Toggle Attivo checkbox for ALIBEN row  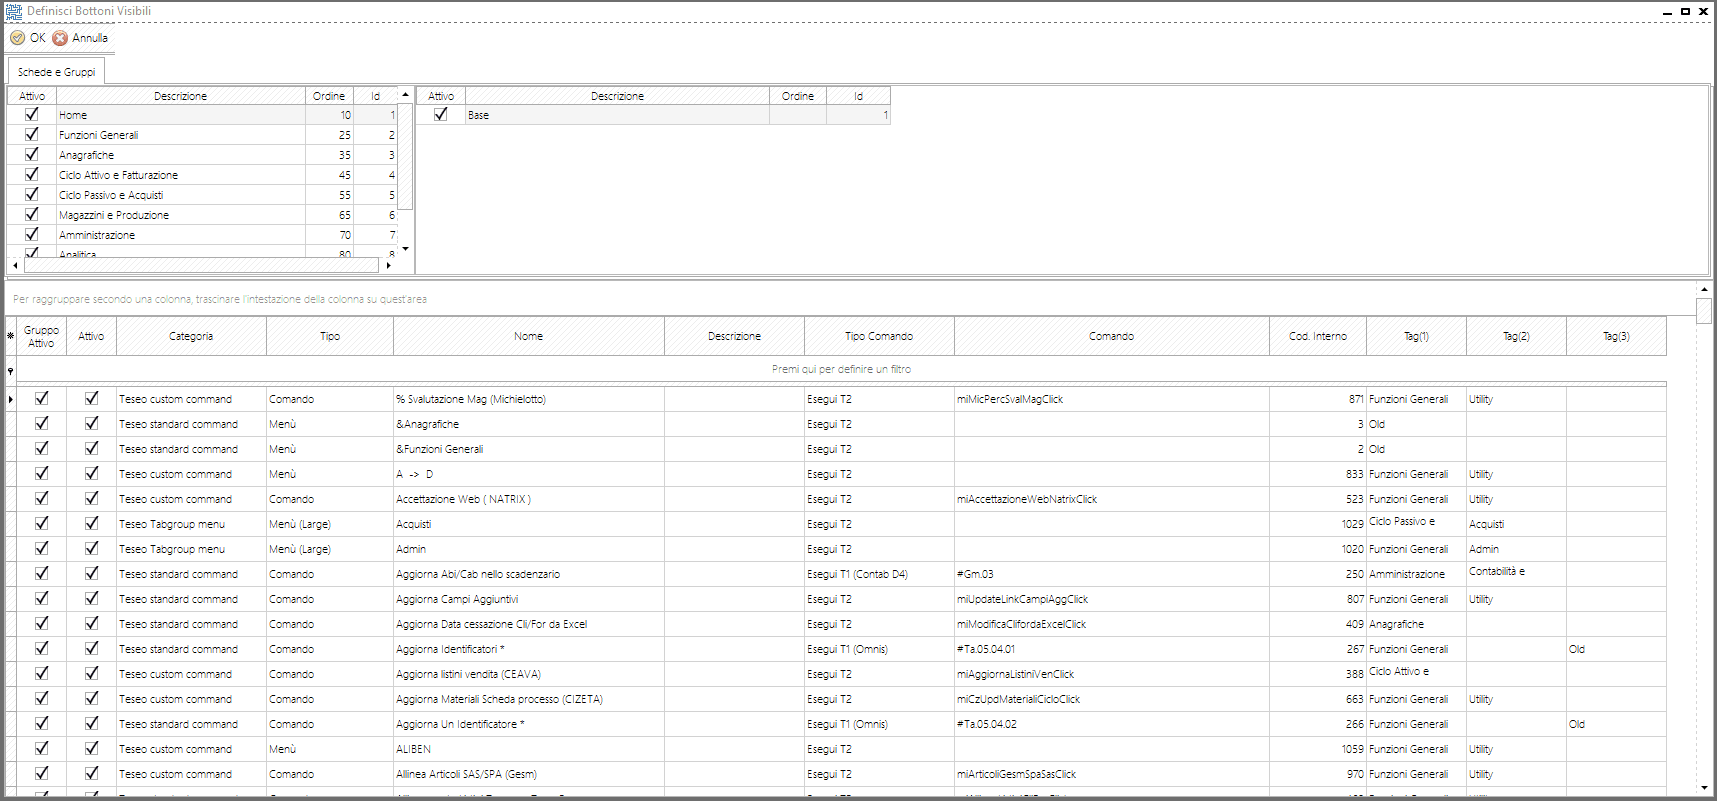pyautogui.click(x=92, y=748)
